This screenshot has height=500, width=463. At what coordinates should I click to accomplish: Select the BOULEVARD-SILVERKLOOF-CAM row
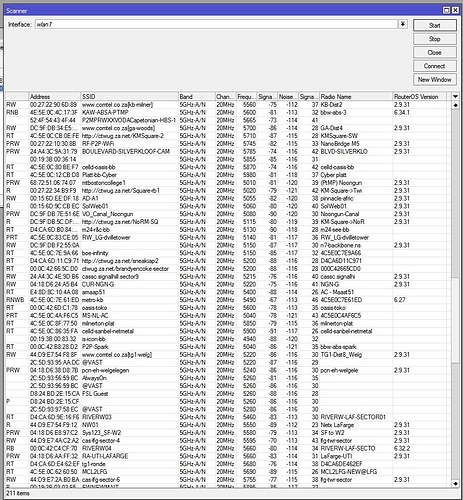[228, 152]
